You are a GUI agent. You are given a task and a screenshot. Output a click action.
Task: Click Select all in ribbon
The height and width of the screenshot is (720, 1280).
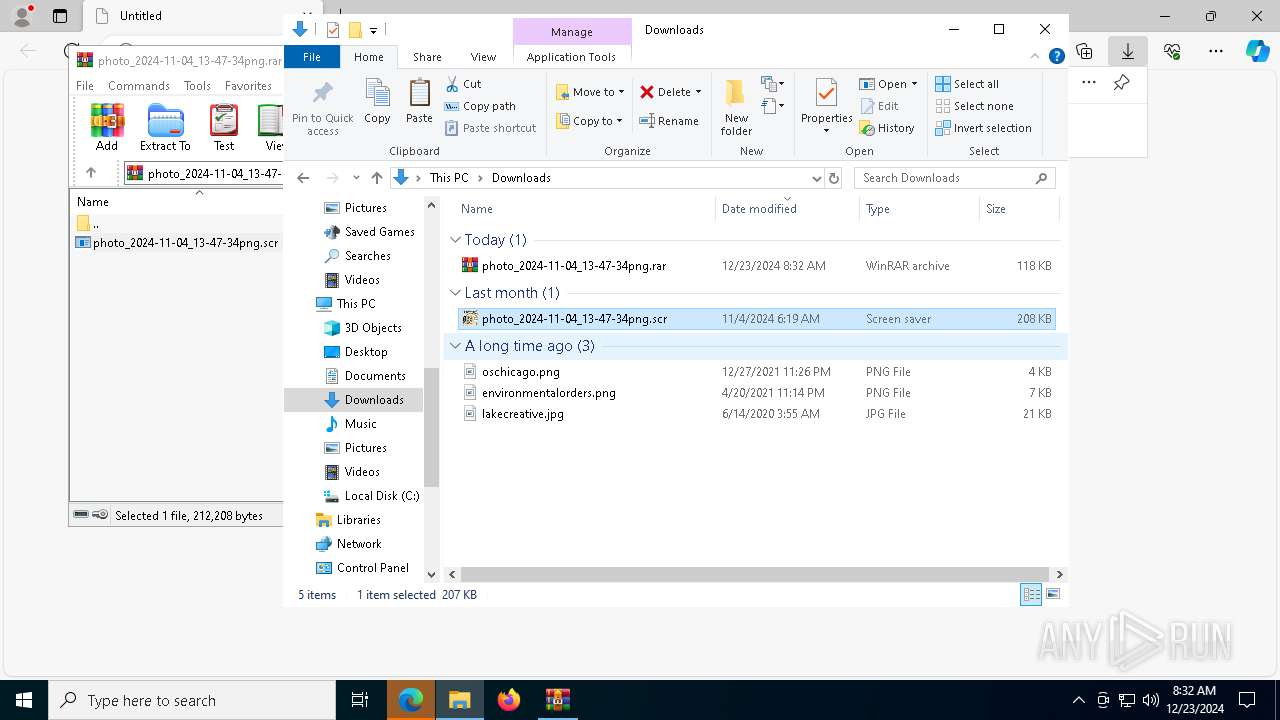pos(967,84)
